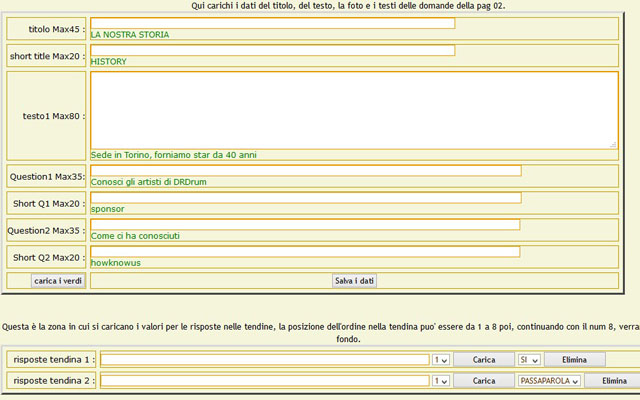640x400 pixels.
Task: Open position dropdown for risposte tendina 1
Action: tap(441, 359)
